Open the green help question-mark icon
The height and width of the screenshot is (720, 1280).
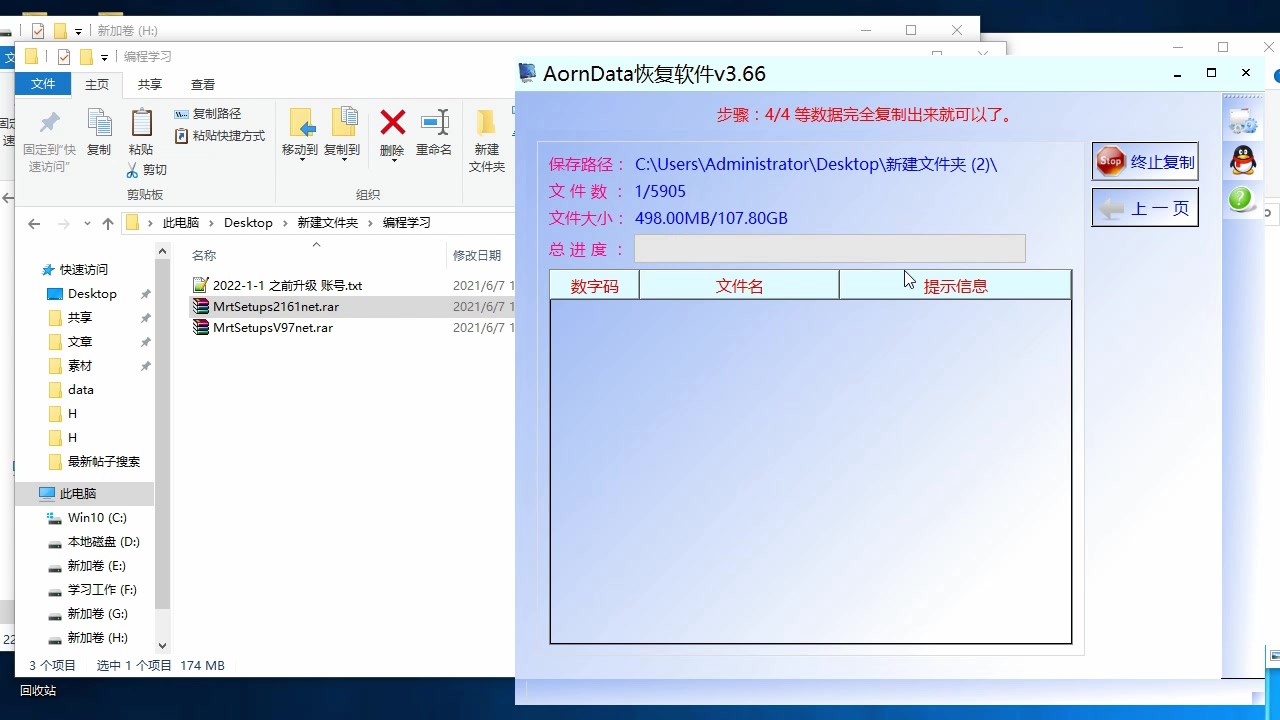click(1243, 199)
